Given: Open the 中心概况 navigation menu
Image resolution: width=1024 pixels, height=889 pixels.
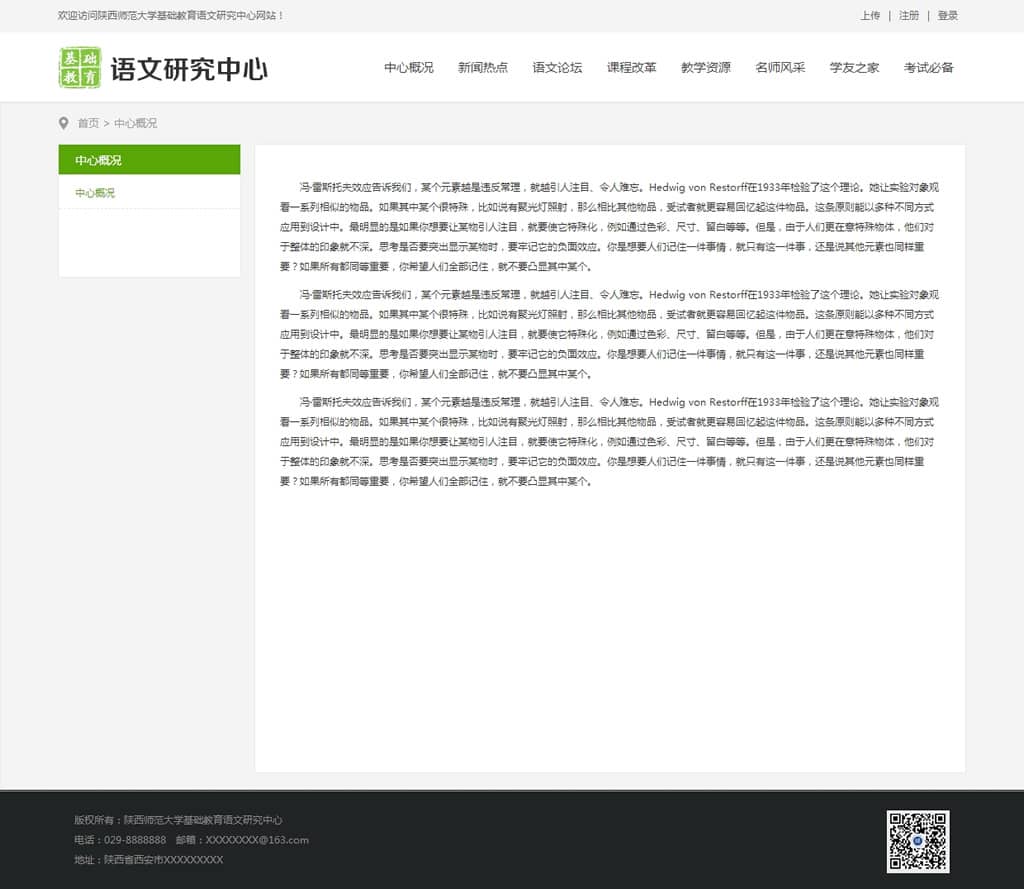Looking at the screenshot, I should point(409,68).
